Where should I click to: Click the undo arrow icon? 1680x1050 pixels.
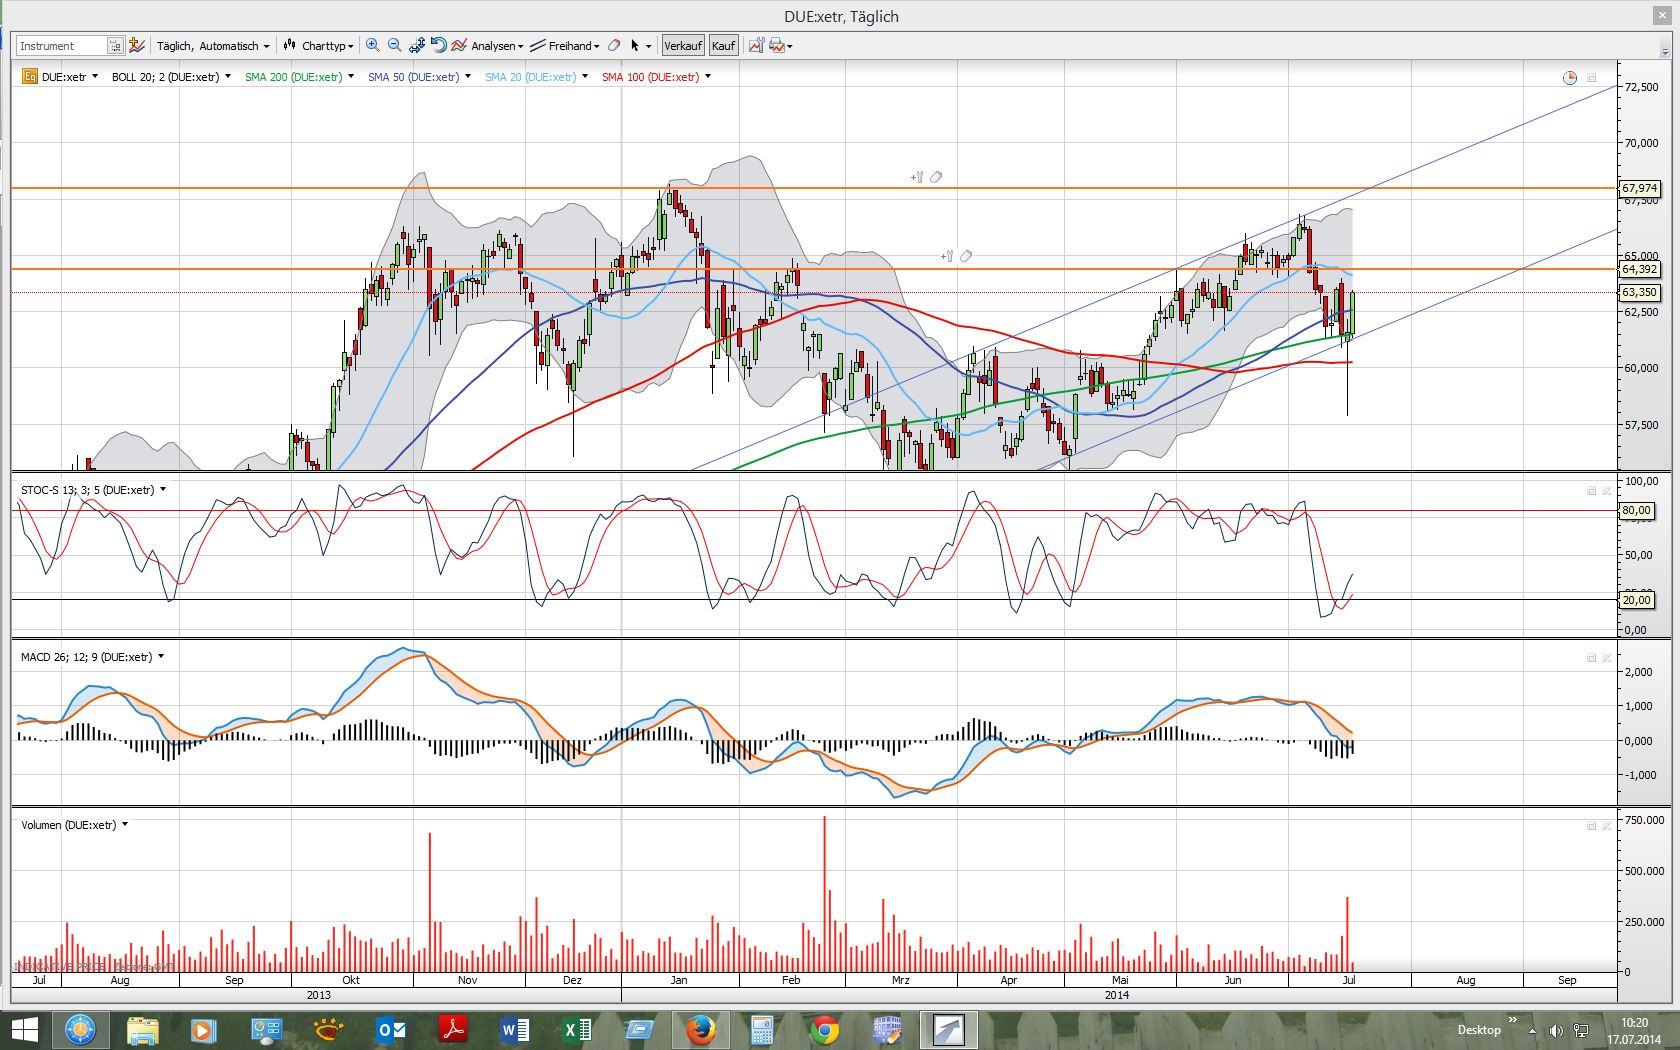[x=438, y=46]
